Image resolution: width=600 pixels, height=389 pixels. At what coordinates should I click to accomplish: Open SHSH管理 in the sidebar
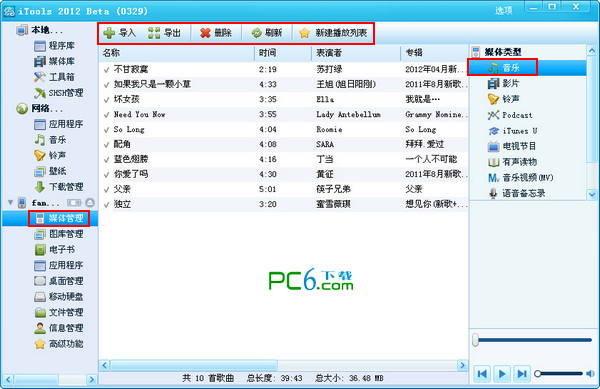59,93
